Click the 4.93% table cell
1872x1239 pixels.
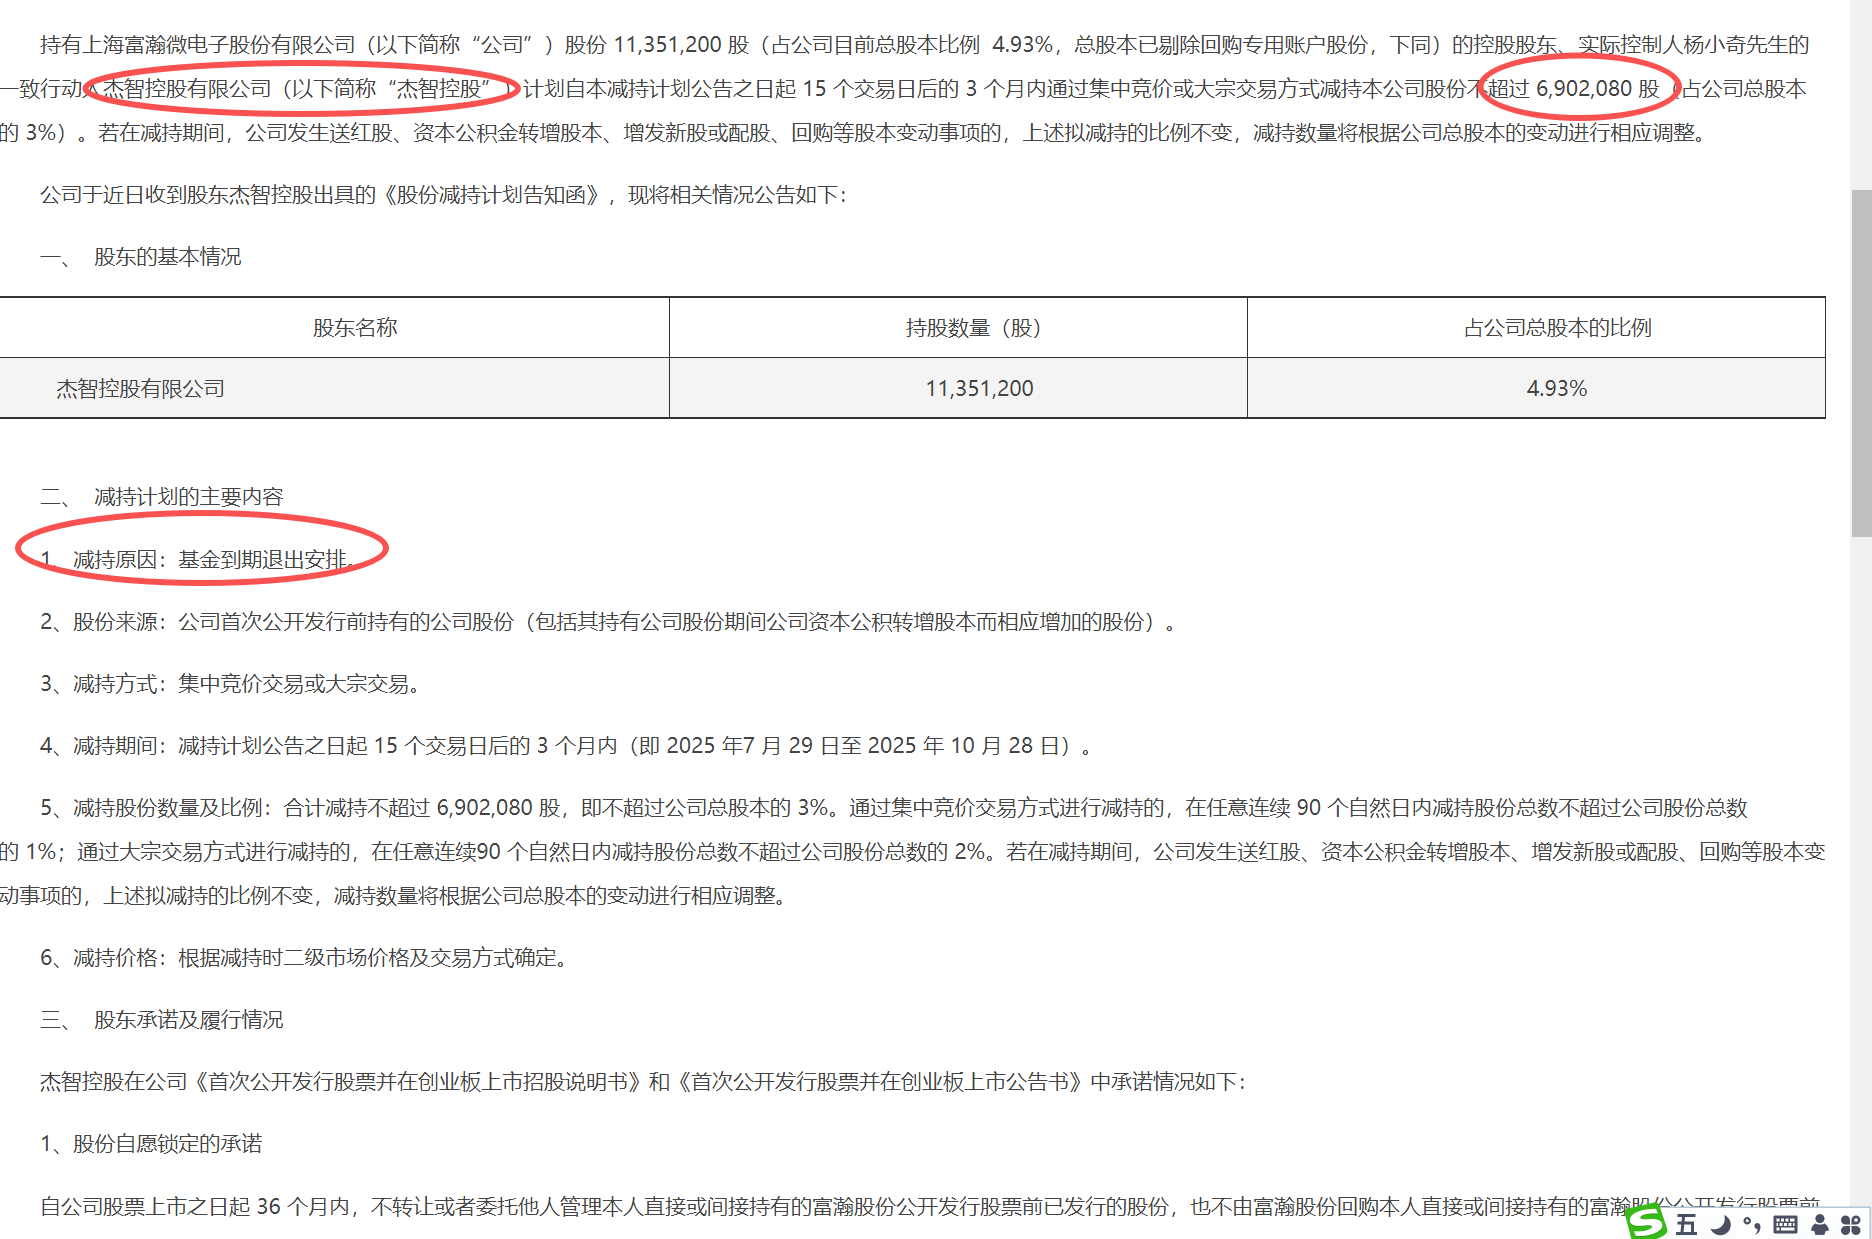[1556, 389]
